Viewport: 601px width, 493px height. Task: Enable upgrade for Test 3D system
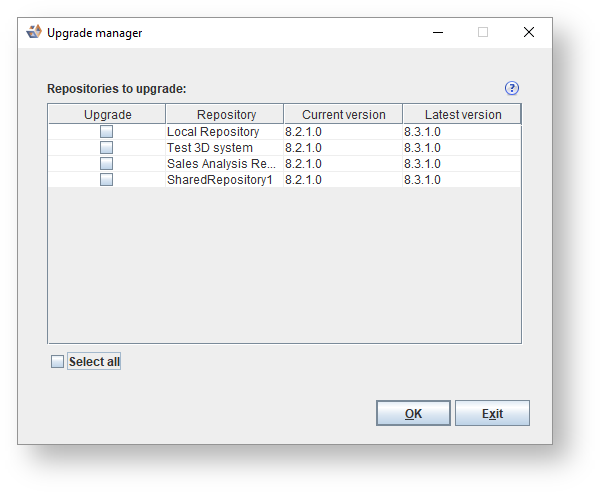click(106, 148)
